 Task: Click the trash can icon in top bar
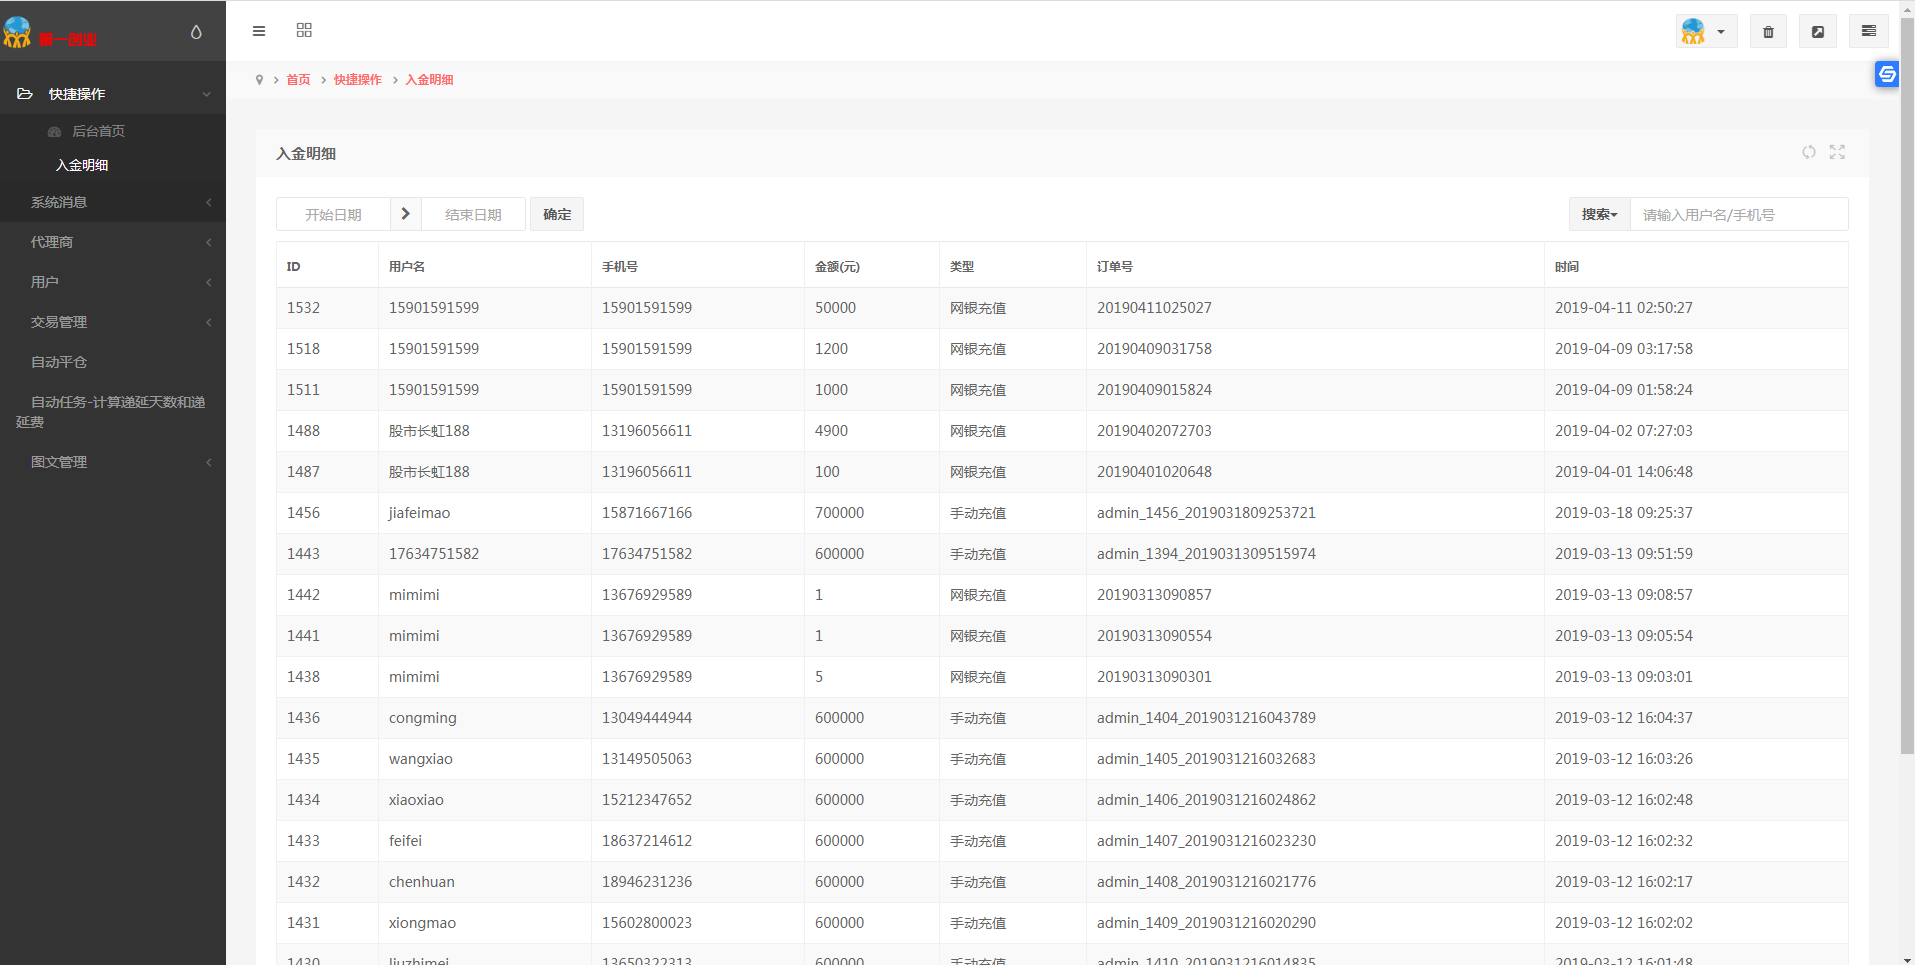click(x=1768, y=32)
